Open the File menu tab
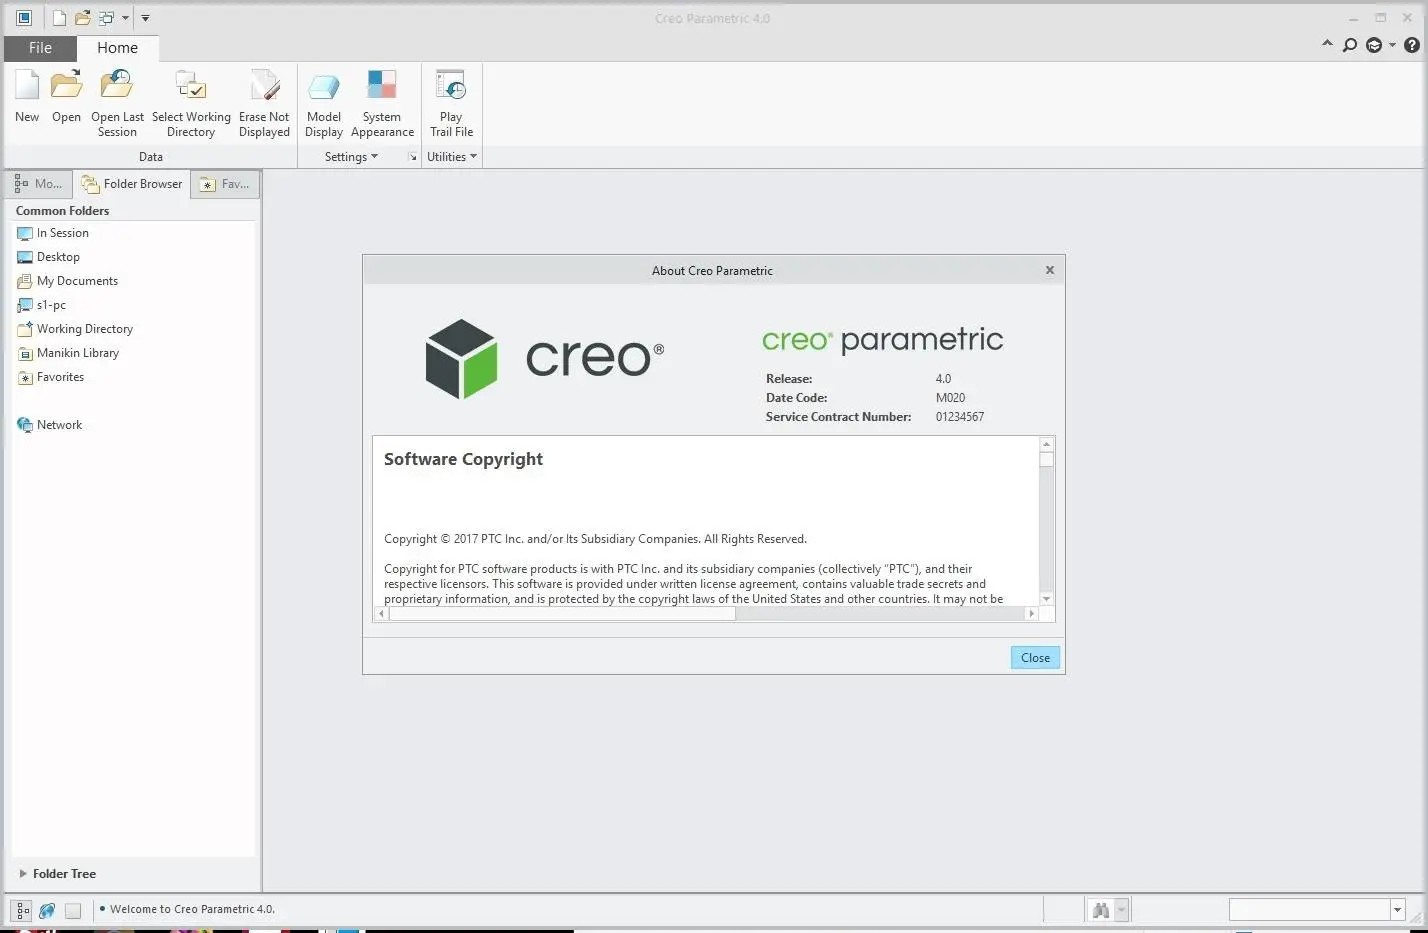1428x933 pixels. [x=40, y=48]
